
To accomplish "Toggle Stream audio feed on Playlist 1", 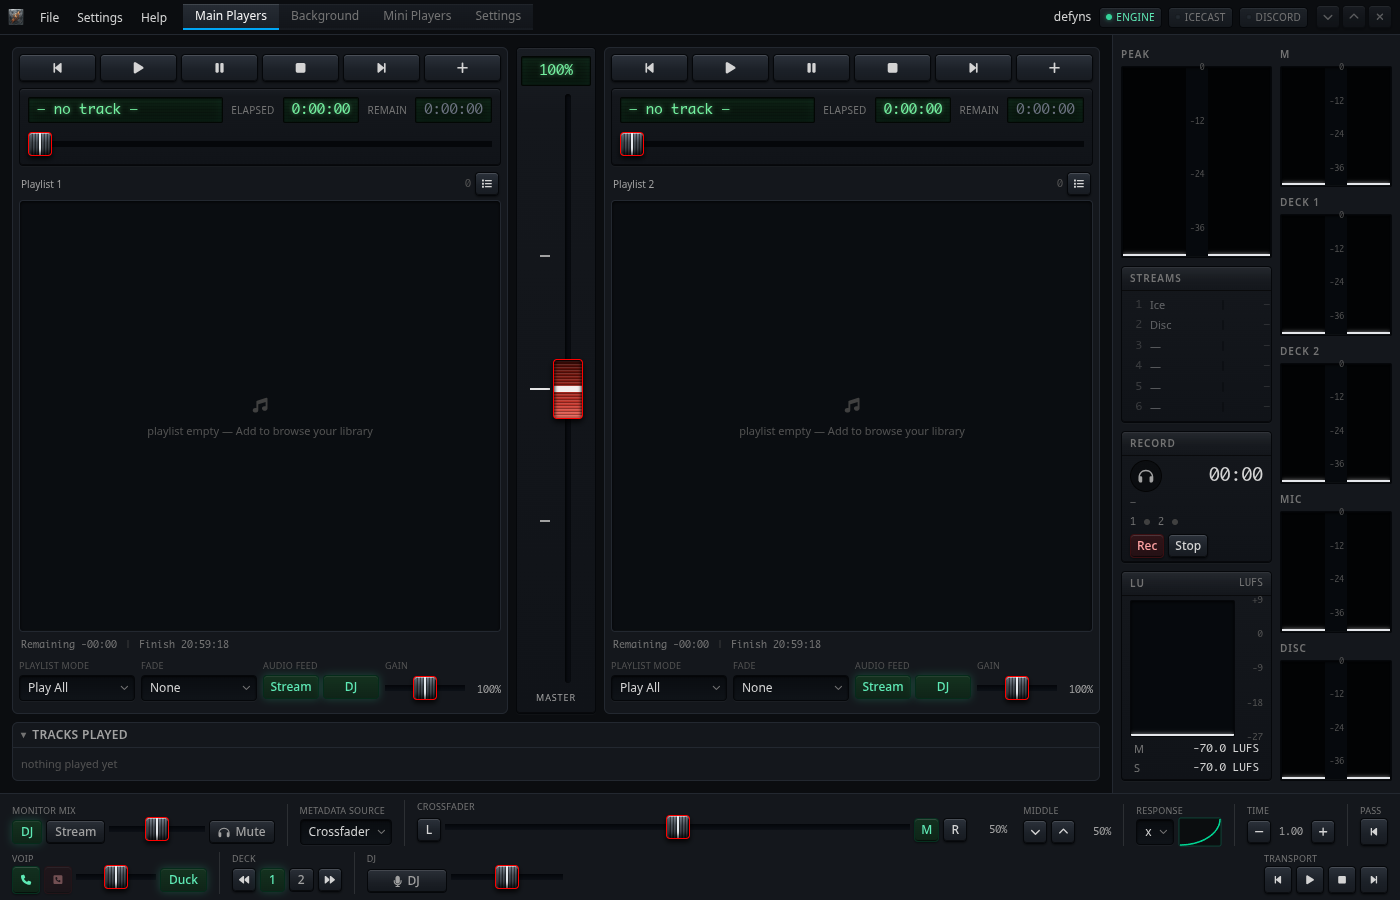I will [291, 687].
